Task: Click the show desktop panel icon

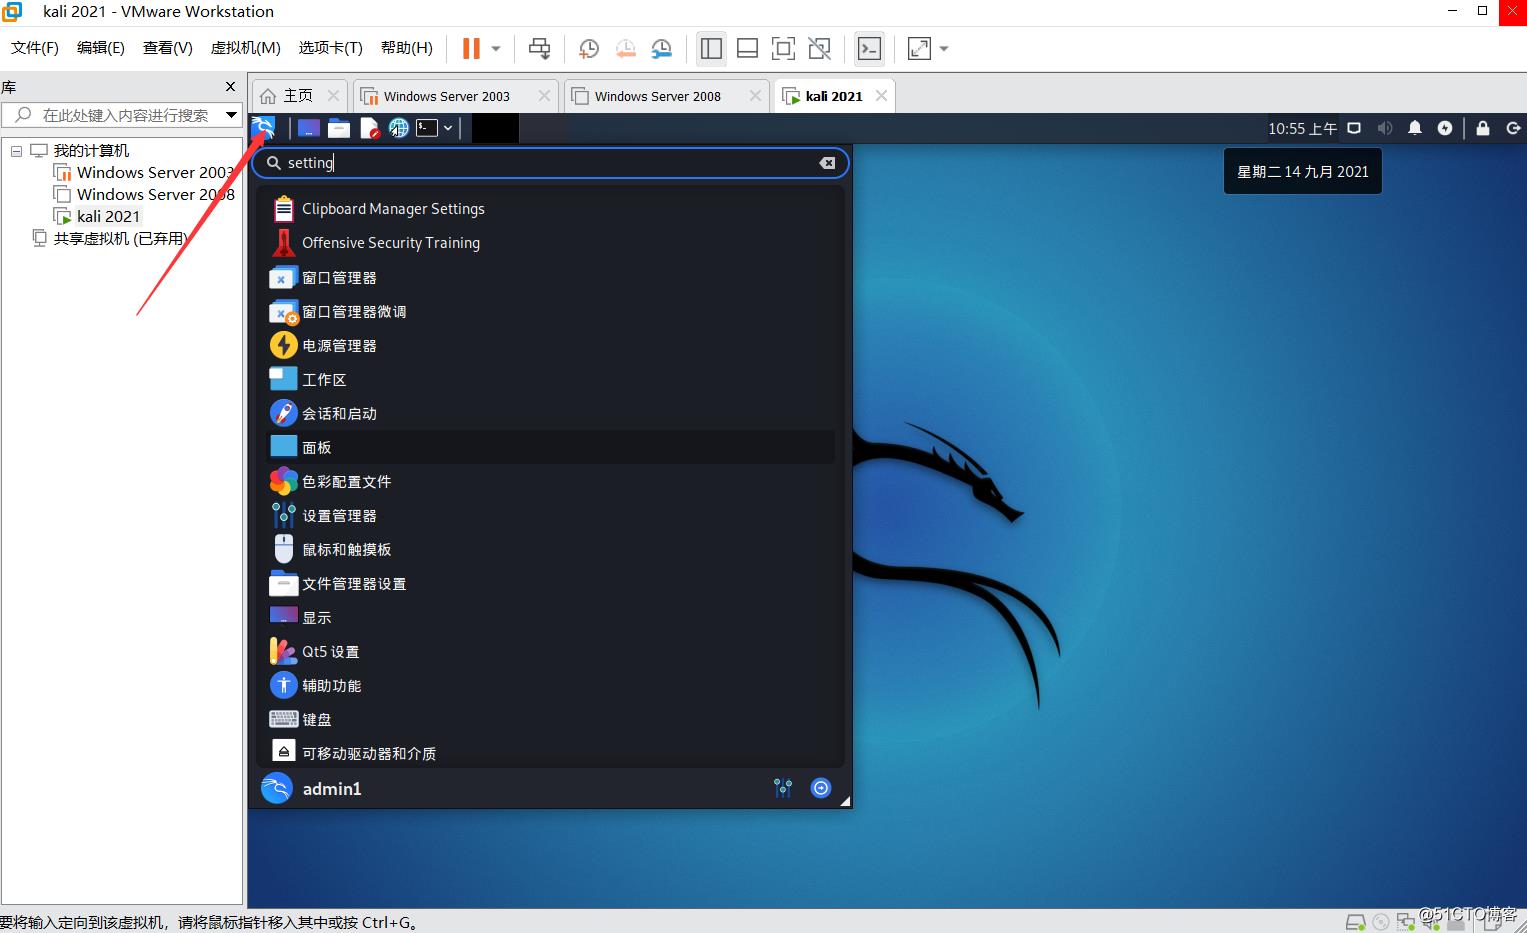Action: click(x=309, y=128)
